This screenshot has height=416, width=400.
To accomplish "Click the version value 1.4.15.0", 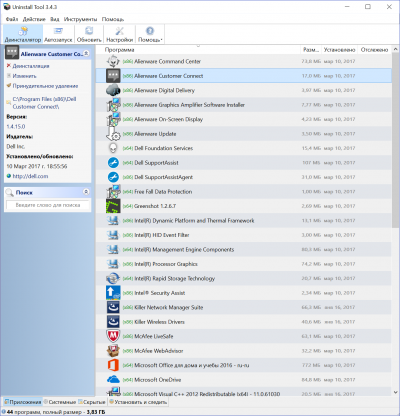I will [x=16, y=126].
